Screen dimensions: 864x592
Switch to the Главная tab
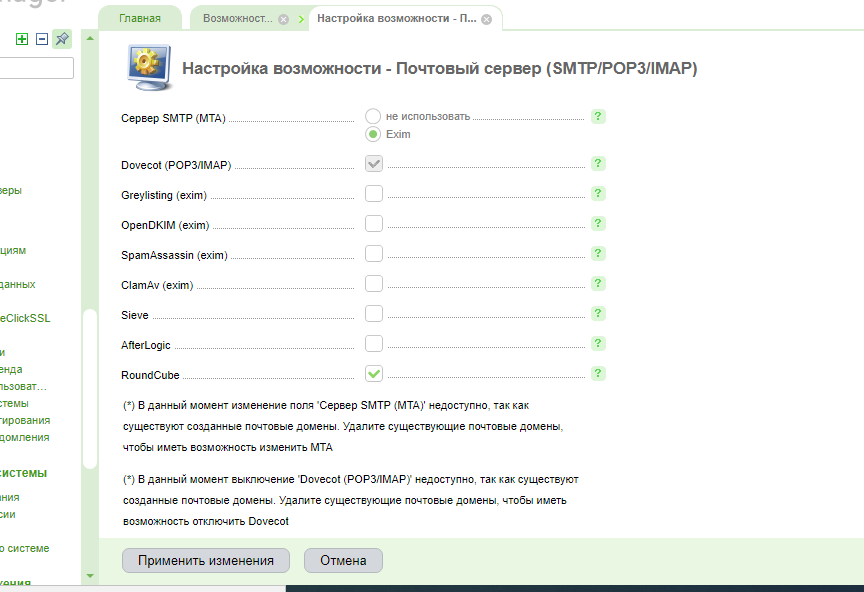[140, 19]
